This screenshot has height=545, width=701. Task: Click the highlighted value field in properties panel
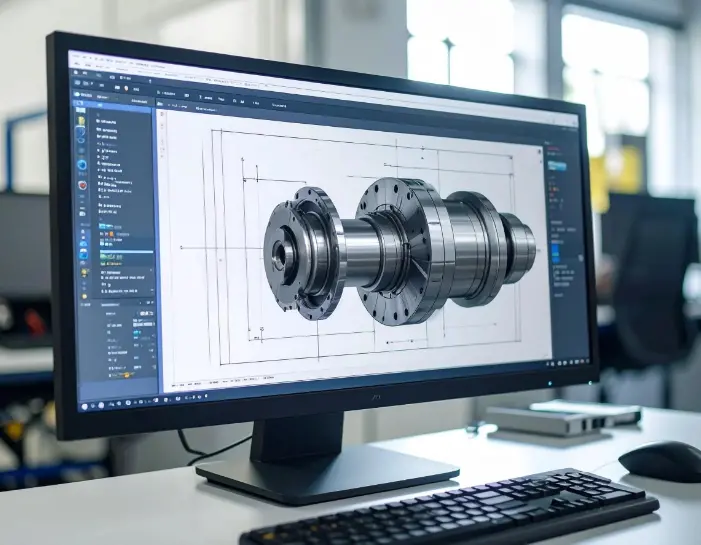point(144,323)
